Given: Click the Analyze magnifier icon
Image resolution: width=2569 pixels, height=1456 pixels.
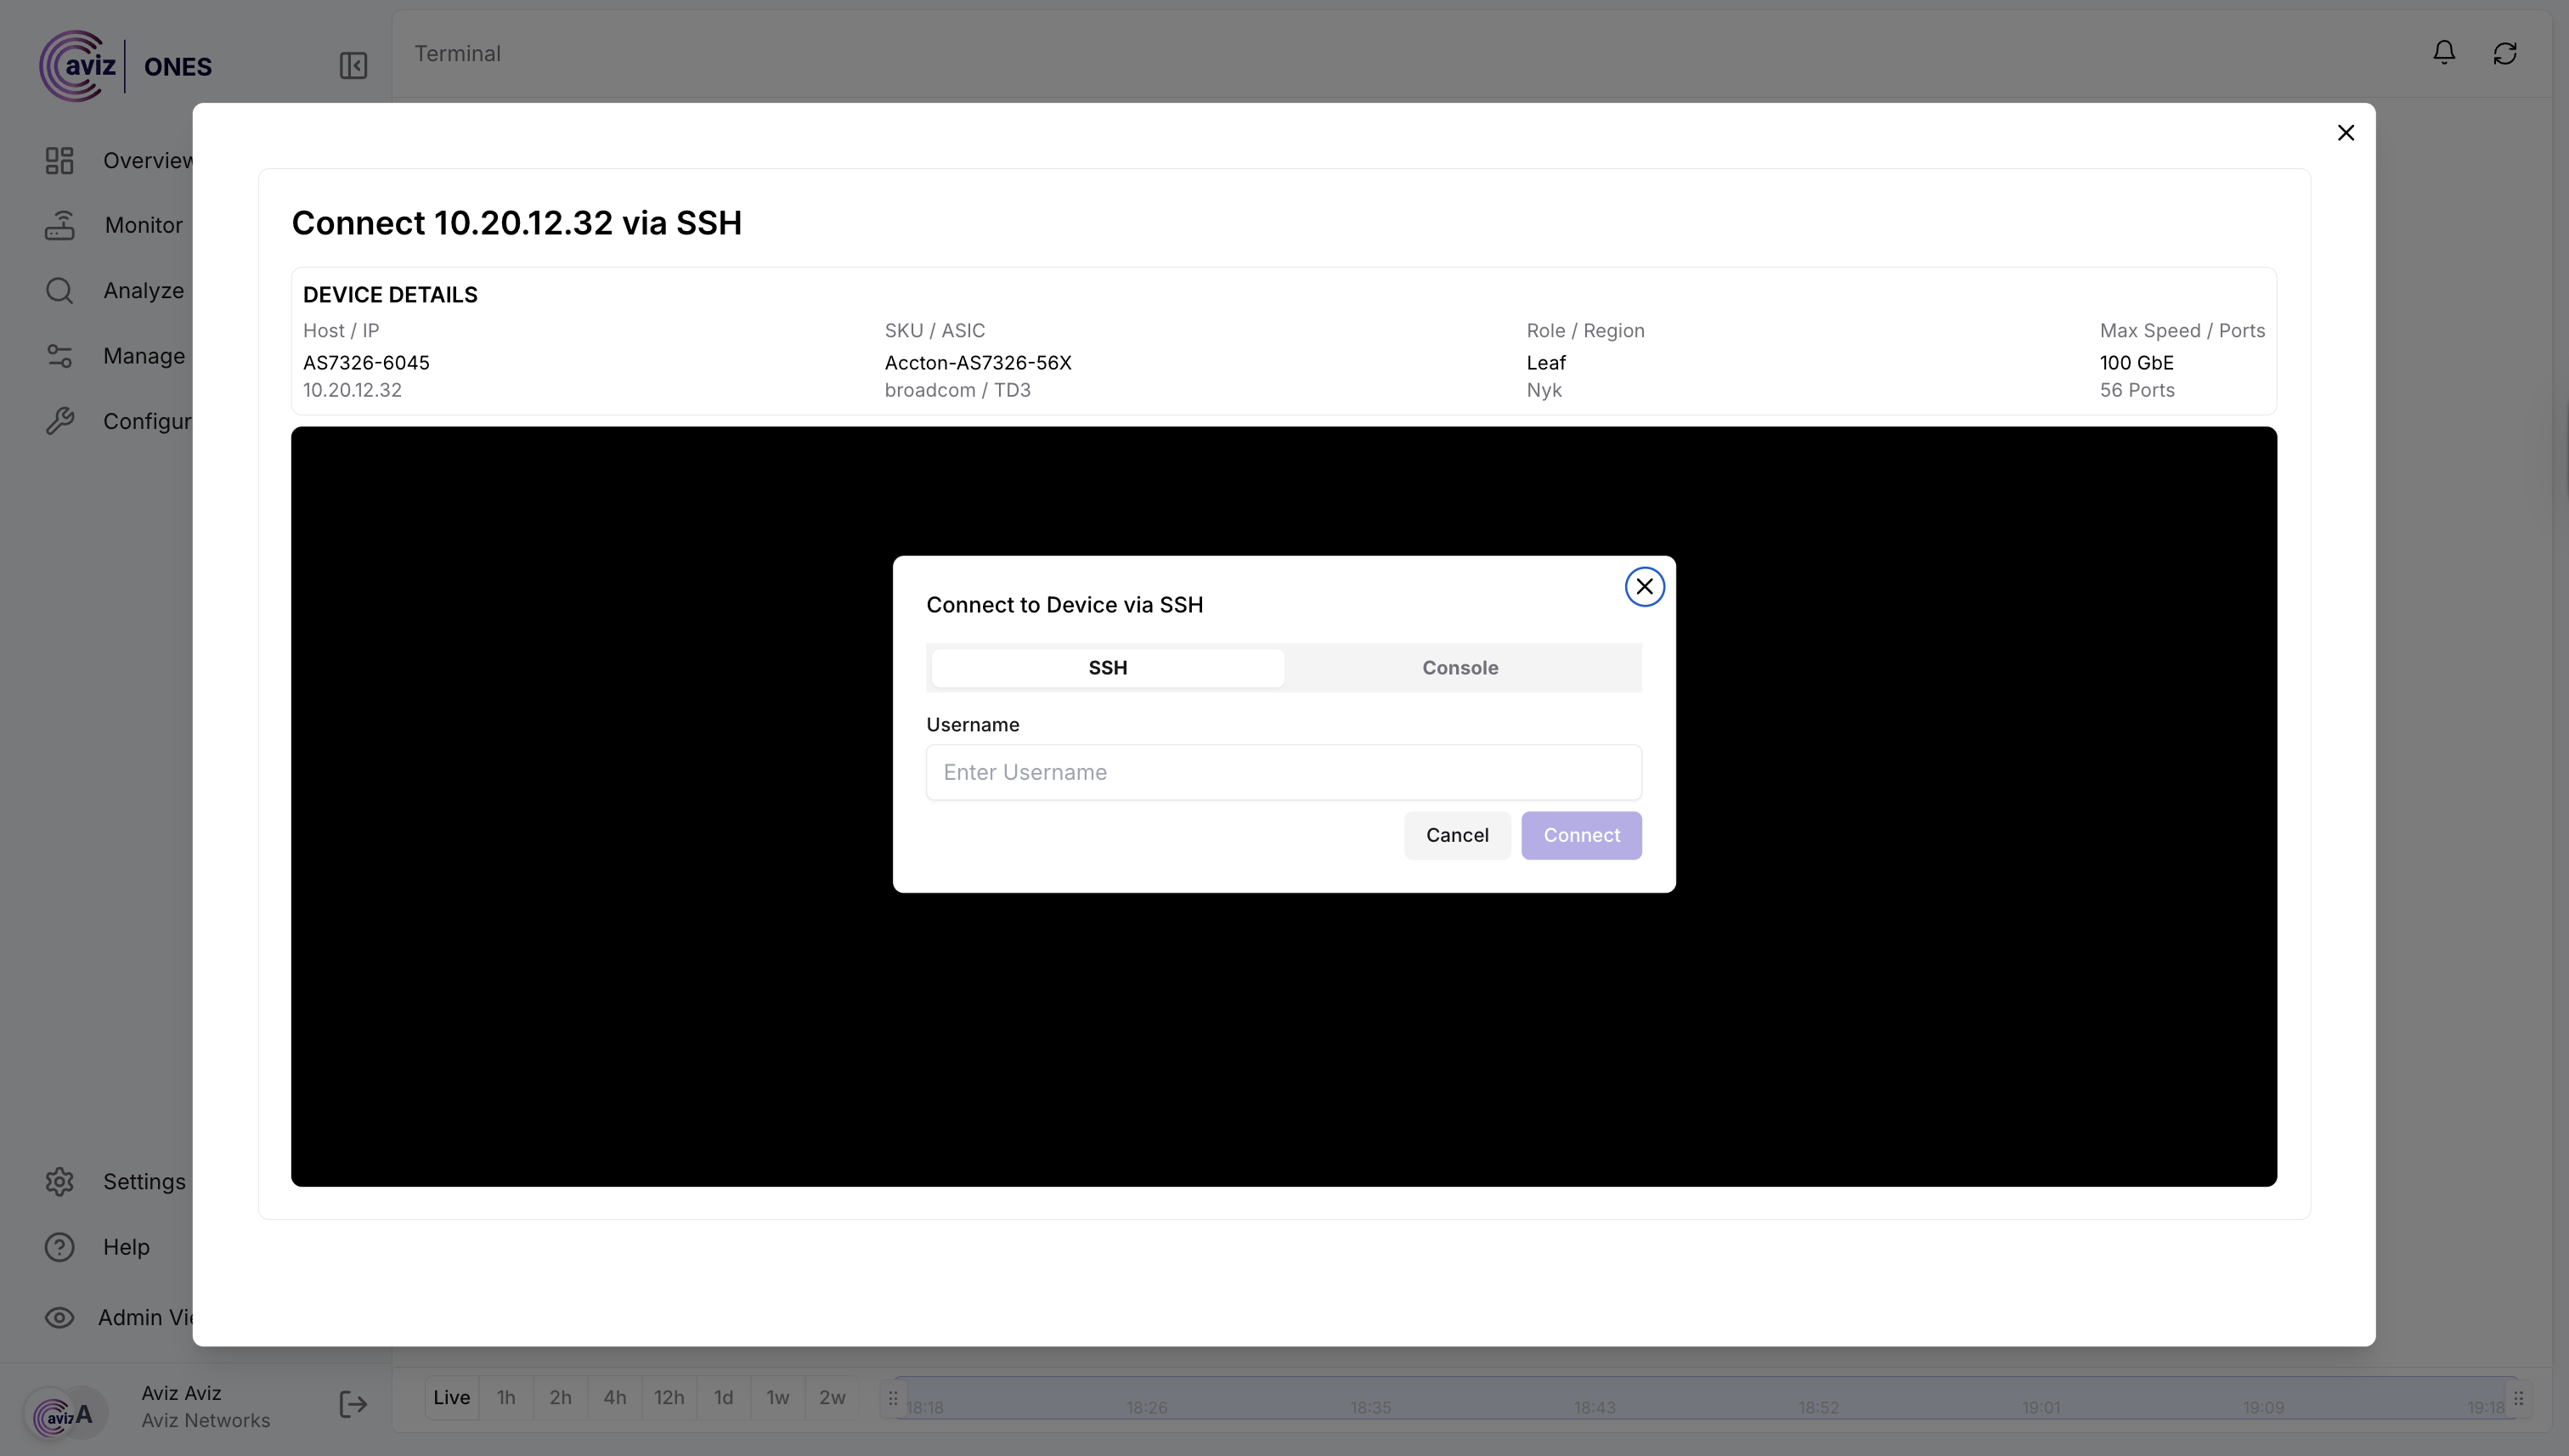Looking at the screenshot, I should pos(59,290).
